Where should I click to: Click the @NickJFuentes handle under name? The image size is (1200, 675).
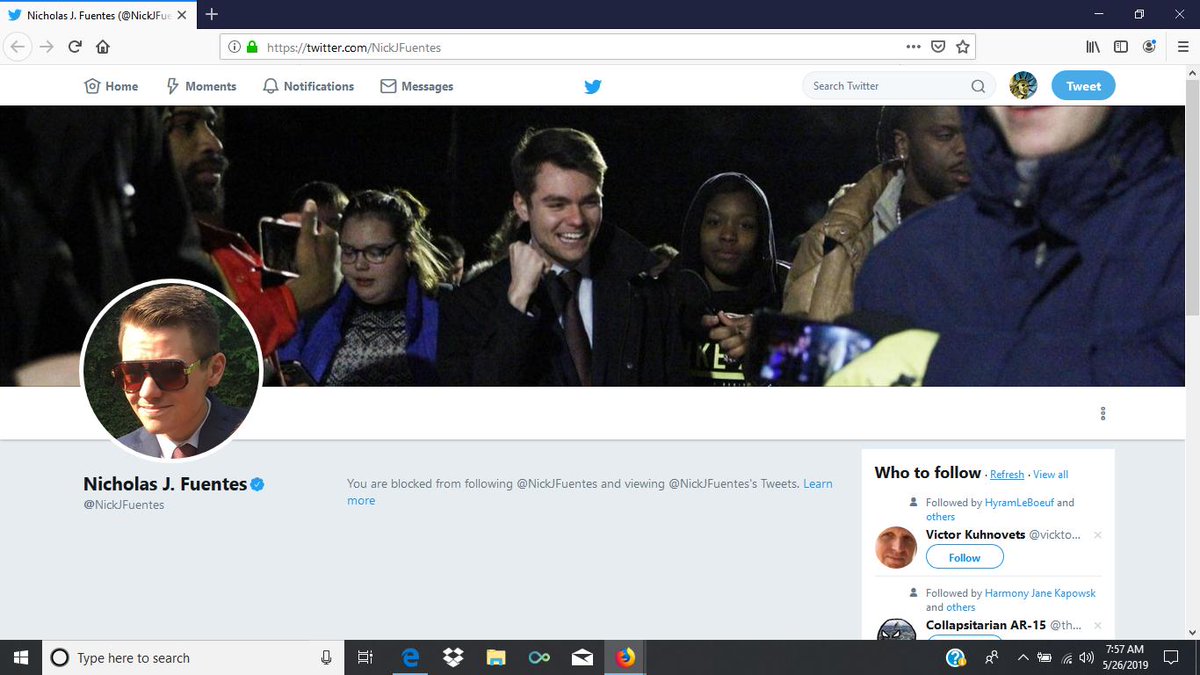click(x=124, y=505)
